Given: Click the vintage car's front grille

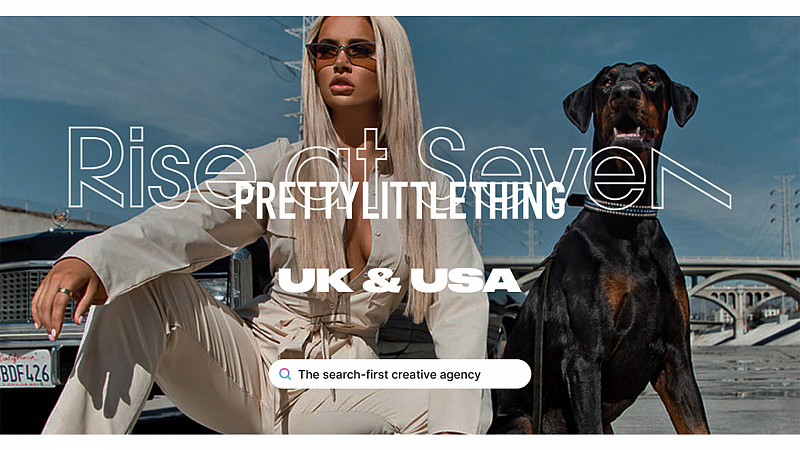Looking at the screenshot, I should [31, 297].
